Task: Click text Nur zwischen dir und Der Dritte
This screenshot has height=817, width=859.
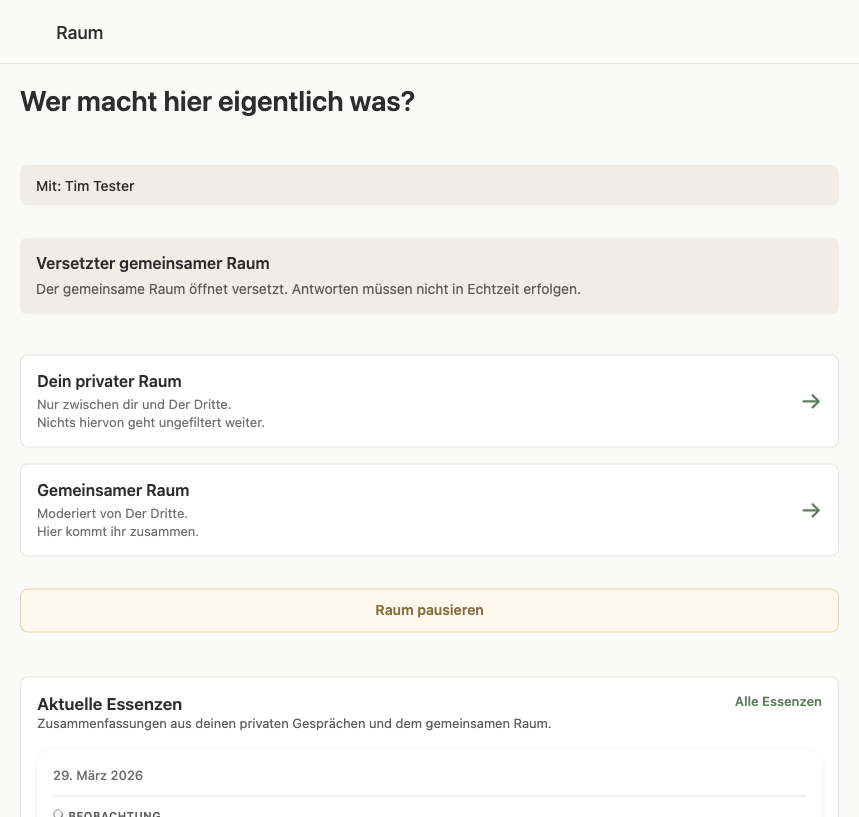Action: pos(134,404)
